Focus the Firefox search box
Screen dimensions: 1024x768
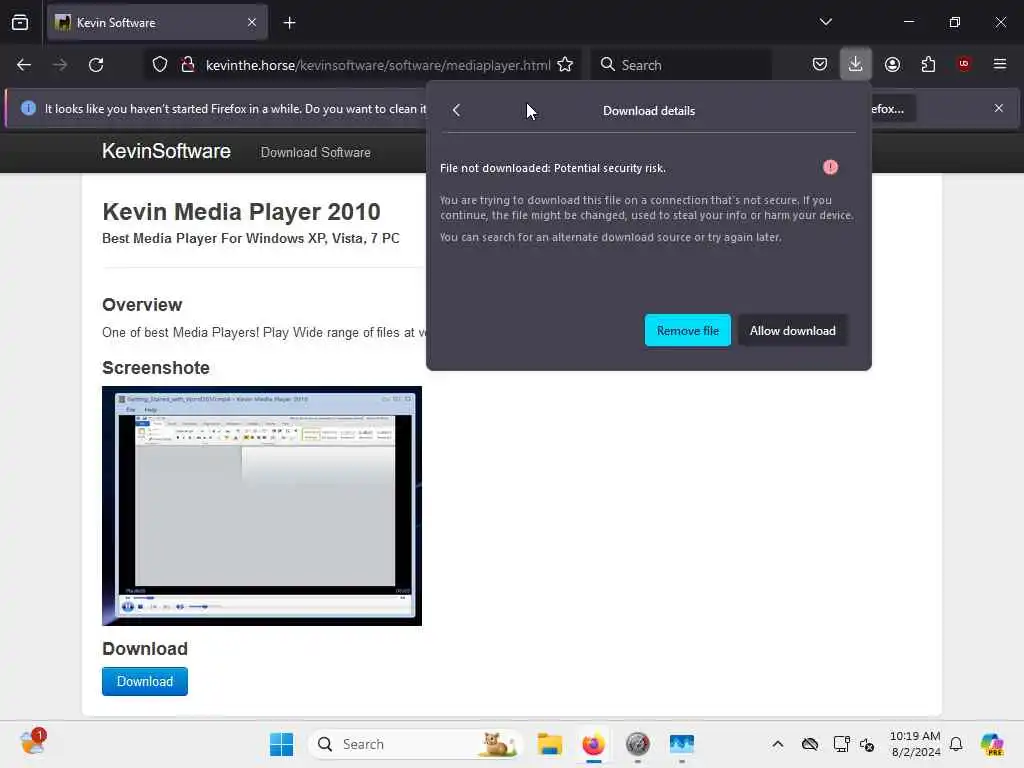coord(681,65)
